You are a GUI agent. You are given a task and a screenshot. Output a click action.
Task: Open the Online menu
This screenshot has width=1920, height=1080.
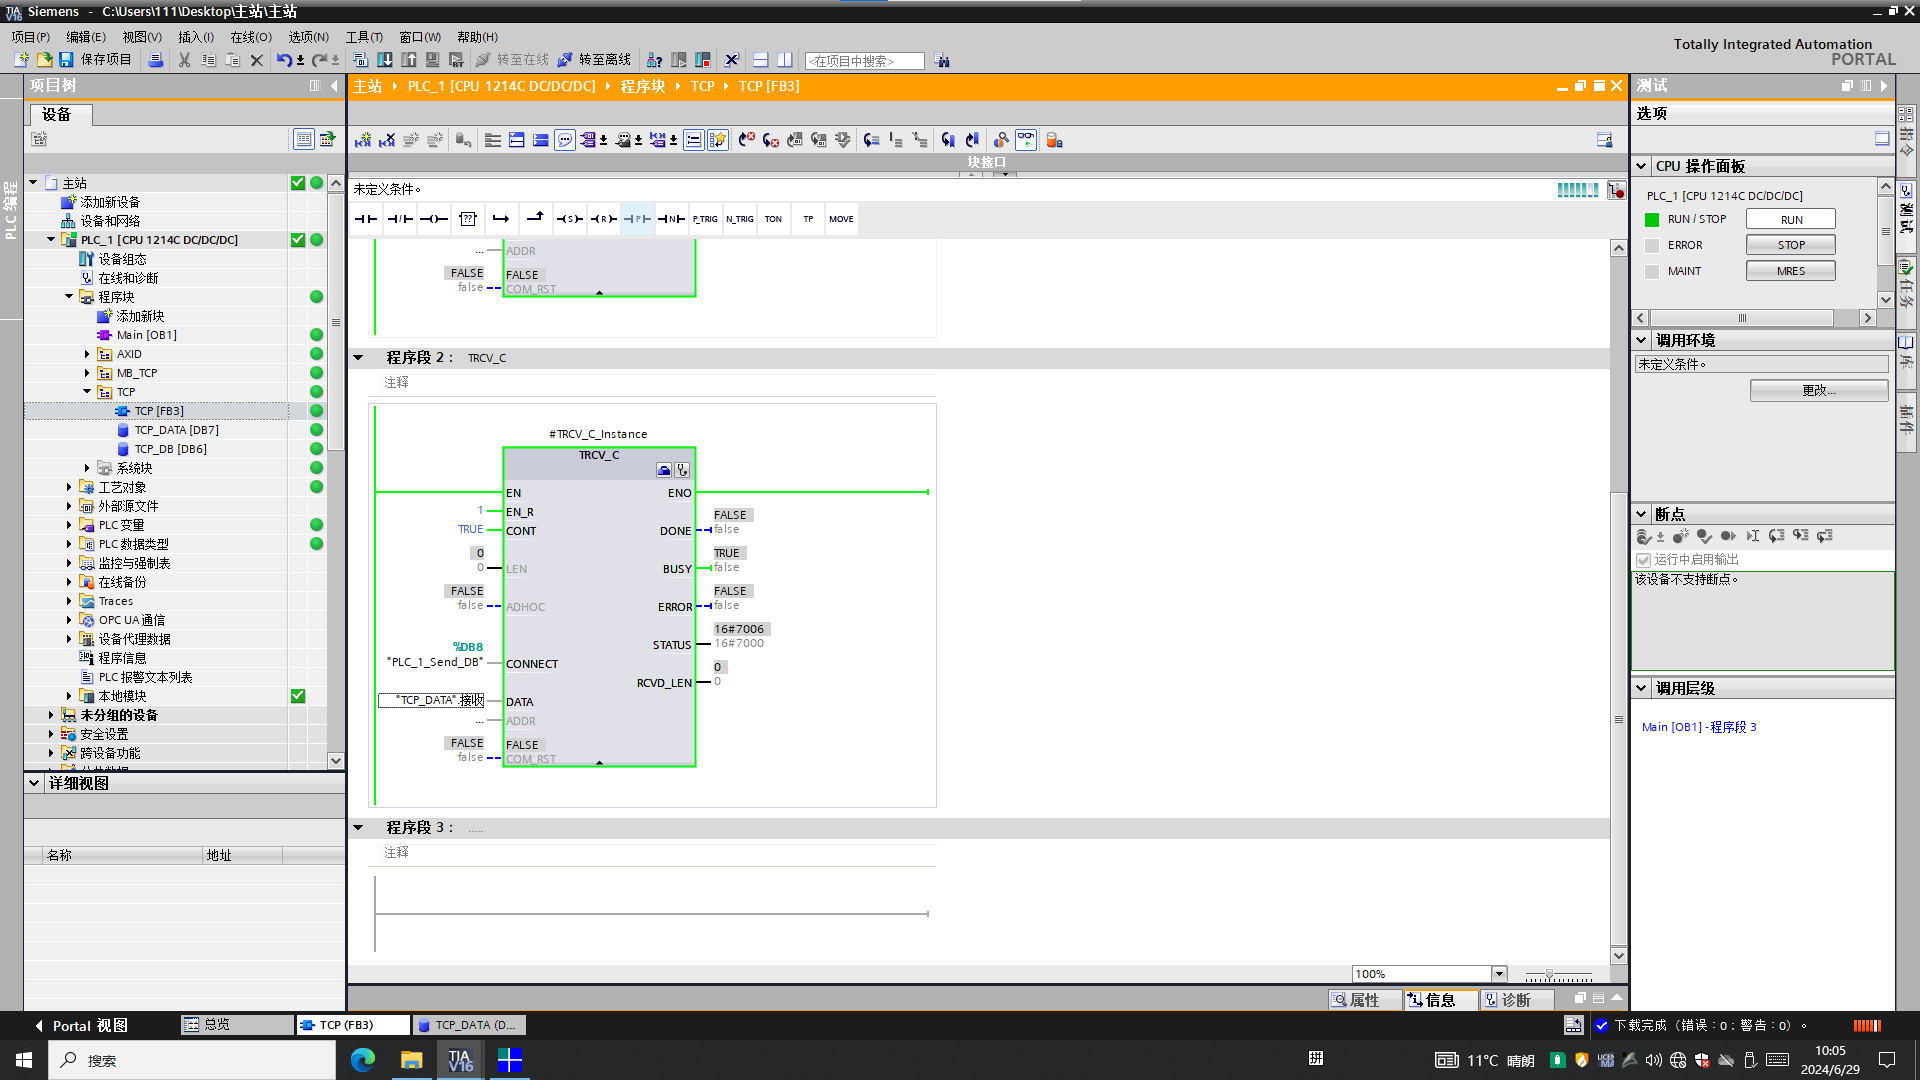[x=250, y=37]
